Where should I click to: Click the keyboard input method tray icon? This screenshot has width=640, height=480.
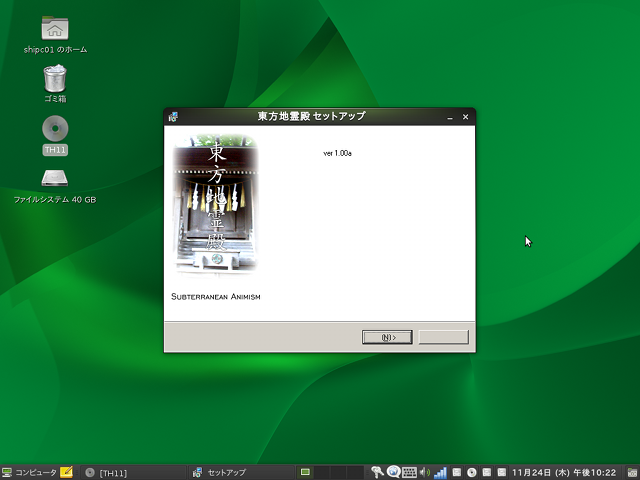click(x=409, y=473)
